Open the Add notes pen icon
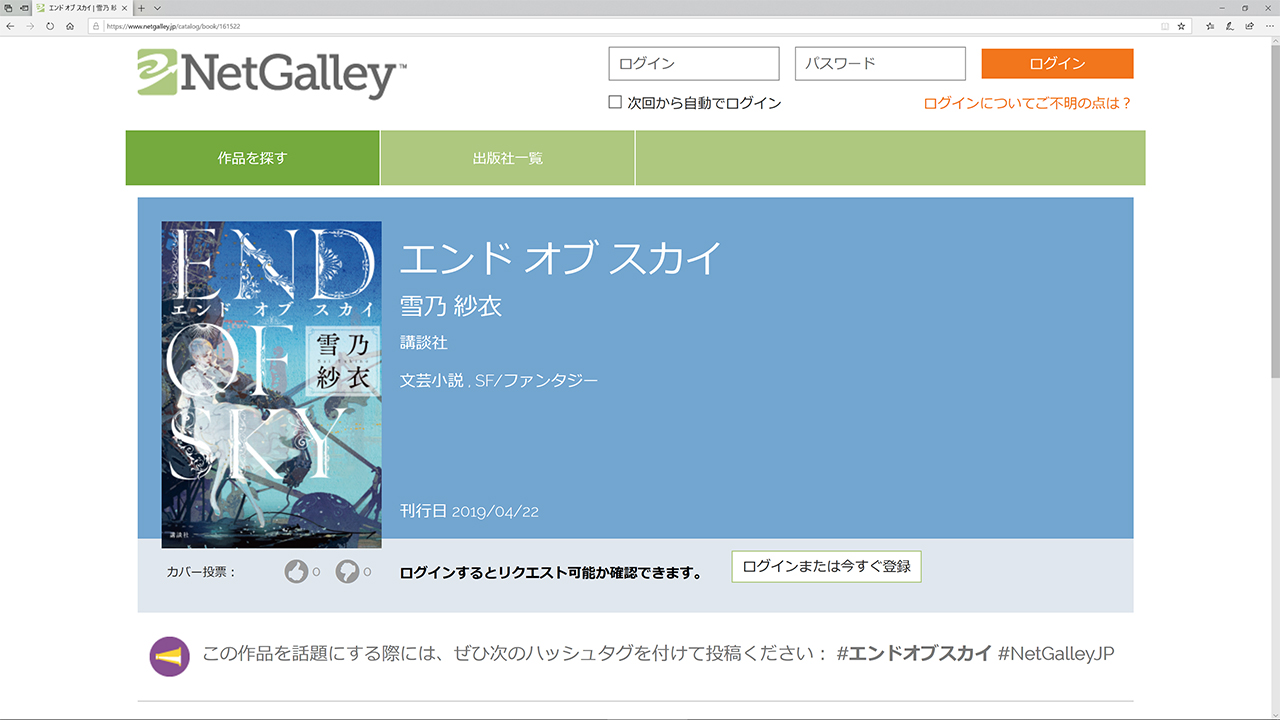The image size is (1280, 720). (1230, 26)
